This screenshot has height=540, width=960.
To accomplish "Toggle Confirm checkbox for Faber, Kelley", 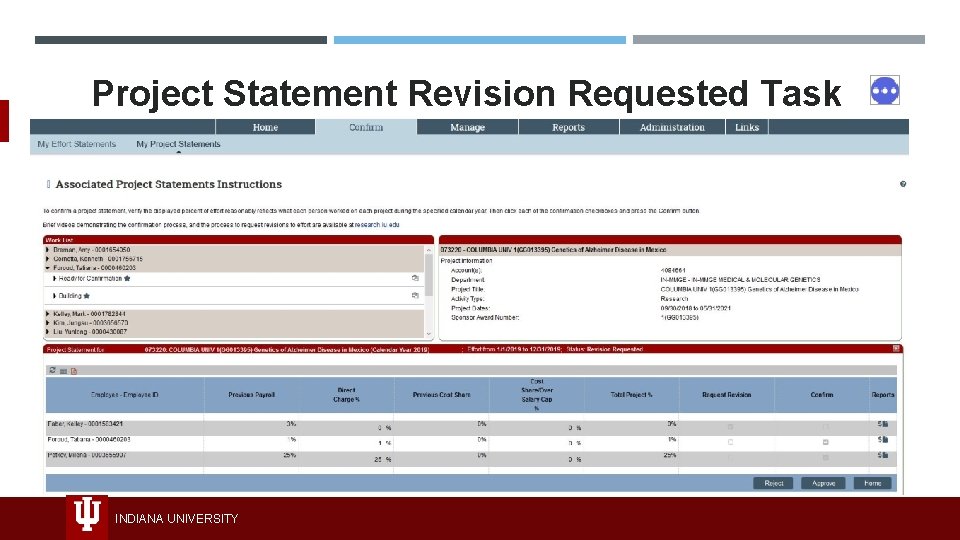I will (x=825, y=427).
